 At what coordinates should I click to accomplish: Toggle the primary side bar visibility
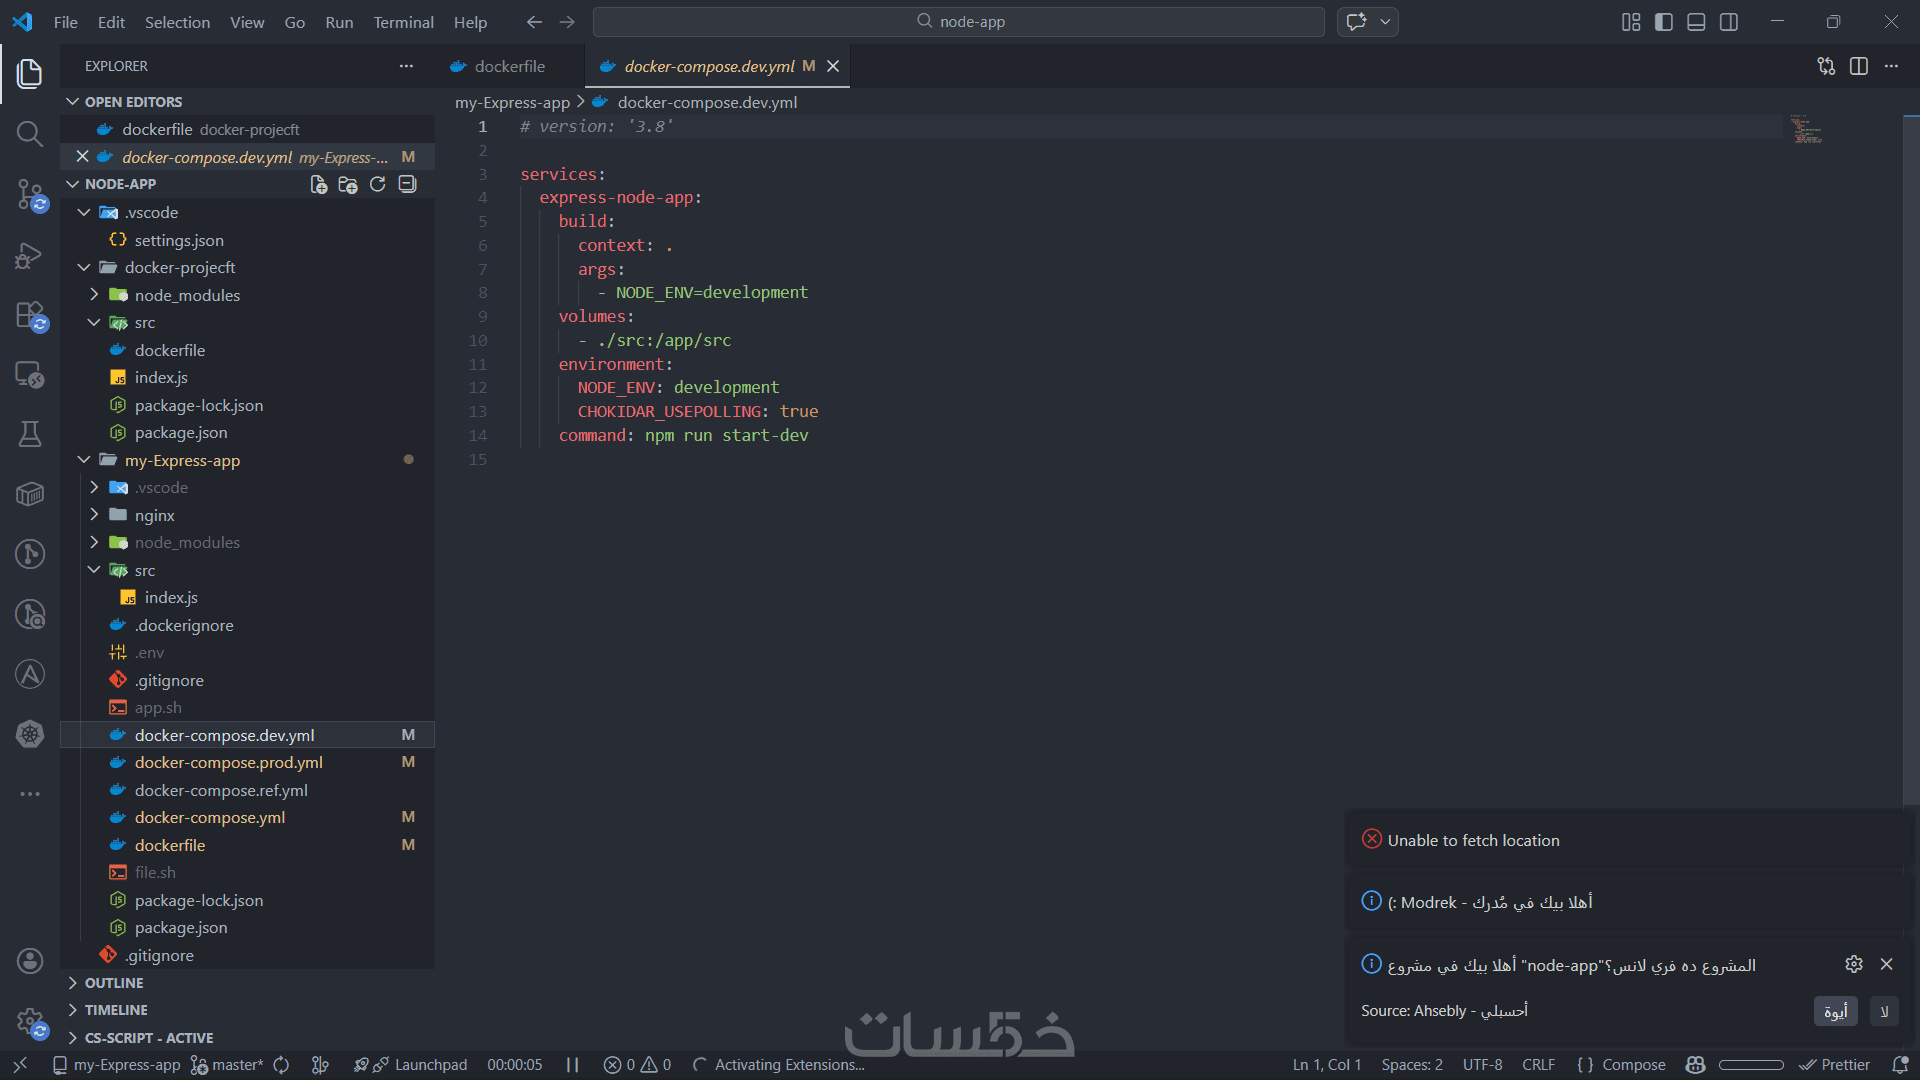coord(1663,22)
